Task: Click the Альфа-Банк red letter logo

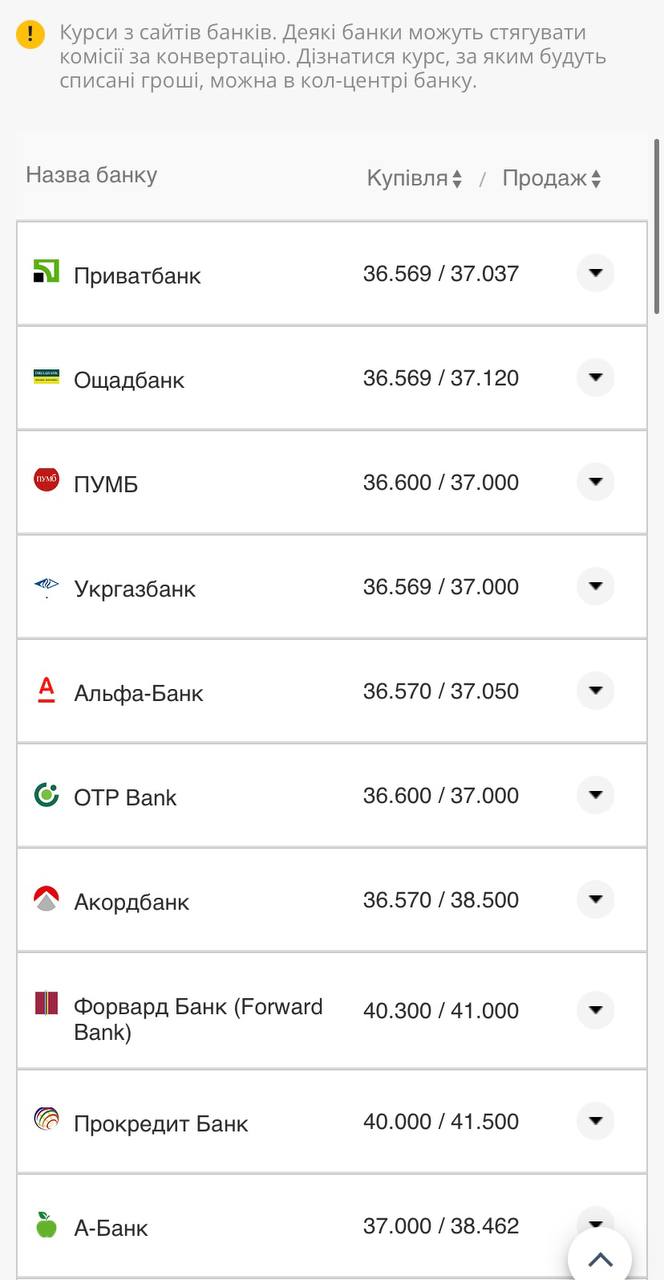Action: 46,689
